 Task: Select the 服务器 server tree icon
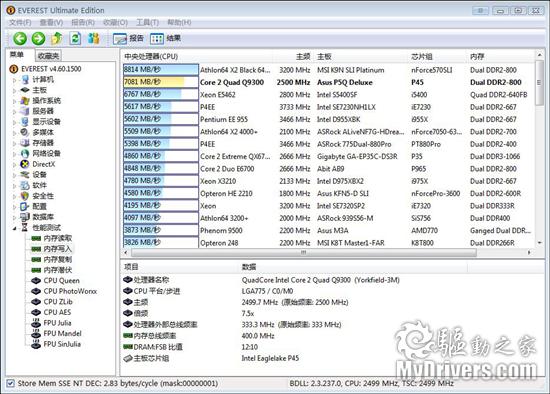pos(25,111)
